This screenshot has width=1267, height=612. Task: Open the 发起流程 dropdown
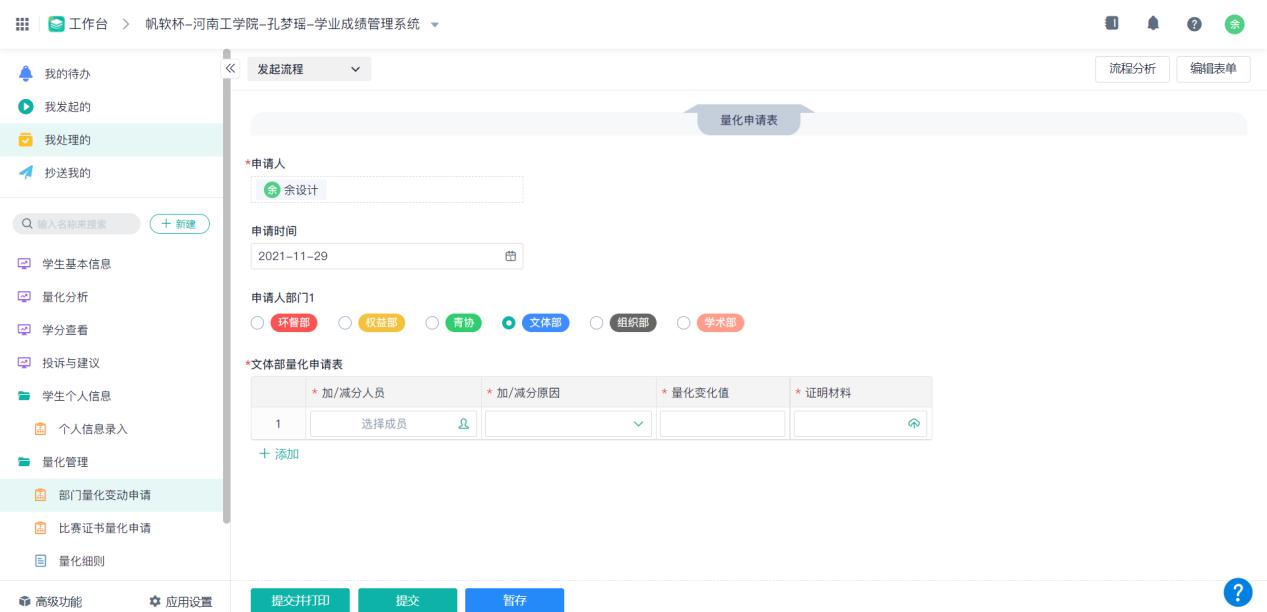pos(308,69)
